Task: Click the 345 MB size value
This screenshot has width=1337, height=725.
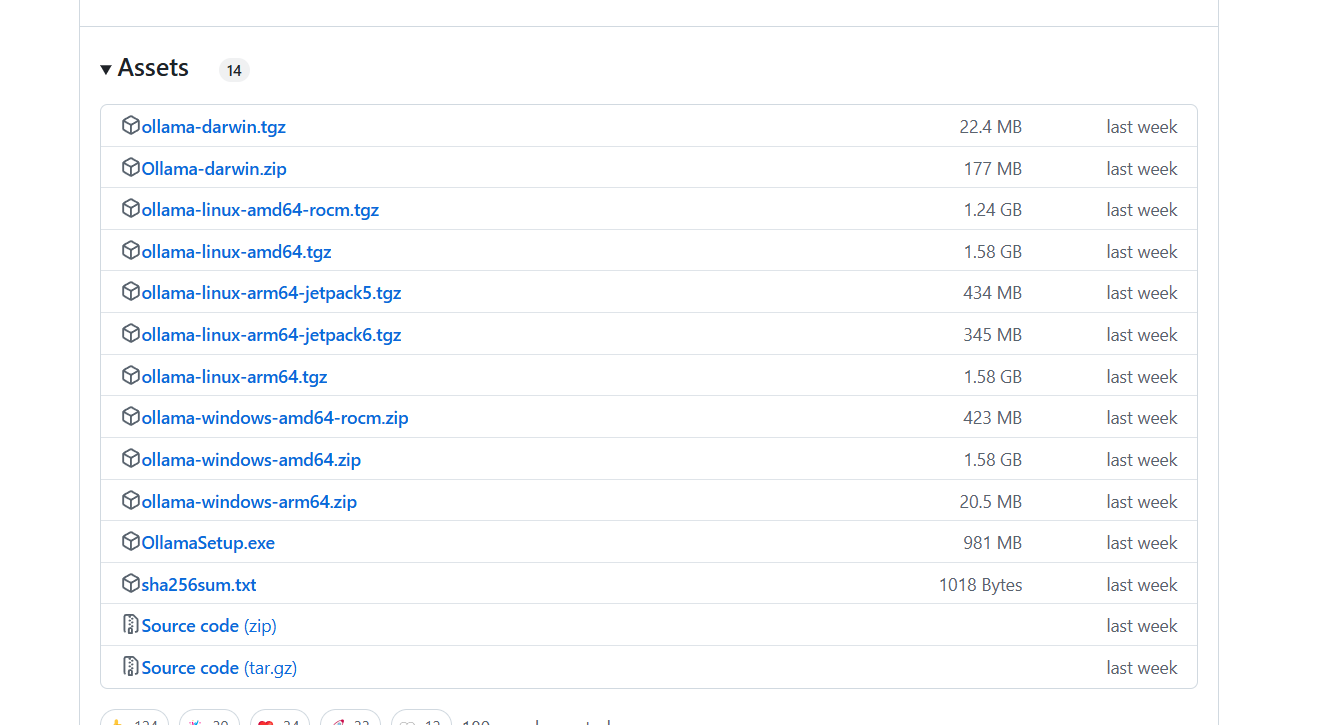Action: (993, 335)
